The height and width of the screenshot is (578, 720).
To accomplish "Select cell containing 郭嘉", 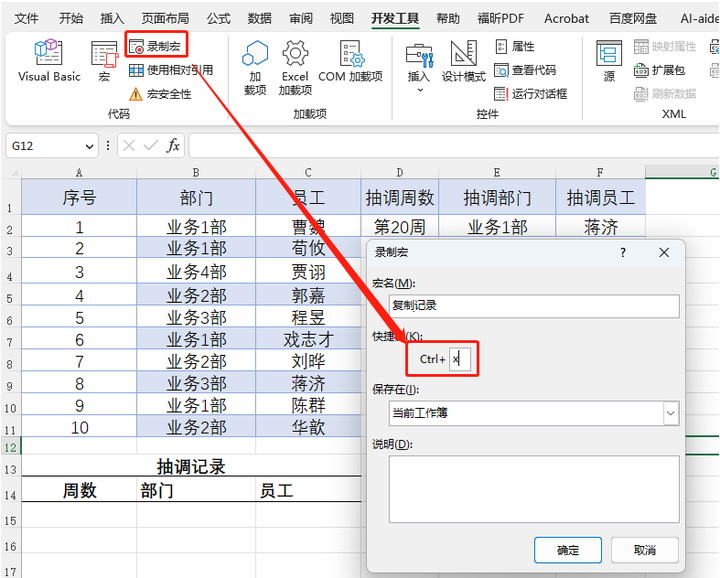I will point(308,295).
